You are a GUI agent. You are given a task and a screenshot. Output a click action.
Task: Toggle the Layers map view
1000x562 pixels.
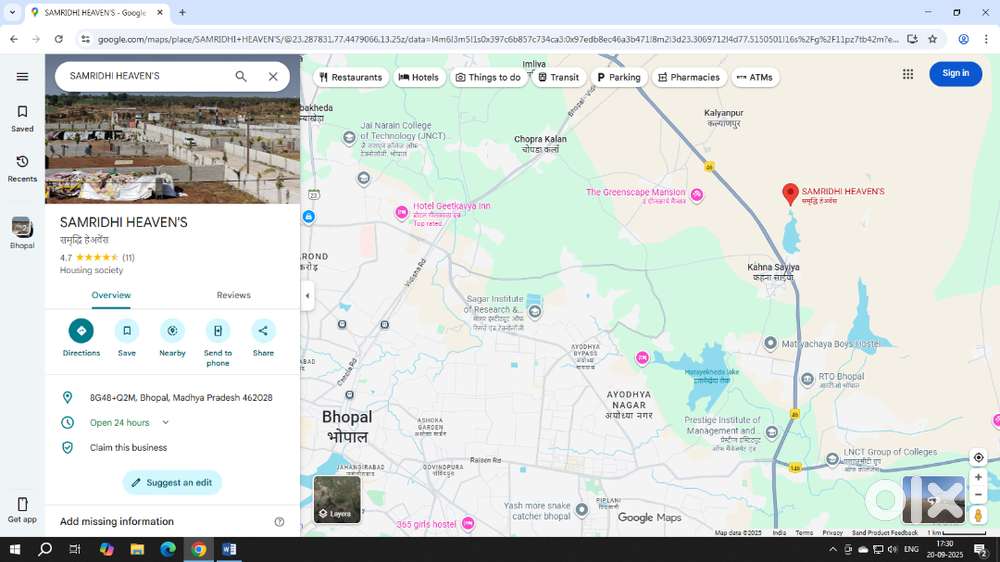pos(337,499)
